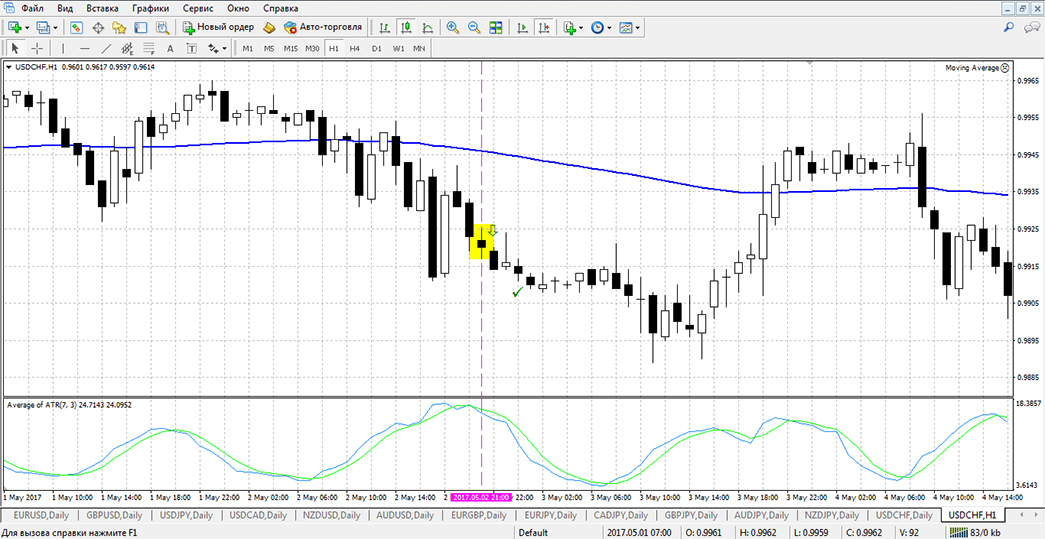Tile chart windows with grid icon
Screen dimensions: 1045x539
496,27
